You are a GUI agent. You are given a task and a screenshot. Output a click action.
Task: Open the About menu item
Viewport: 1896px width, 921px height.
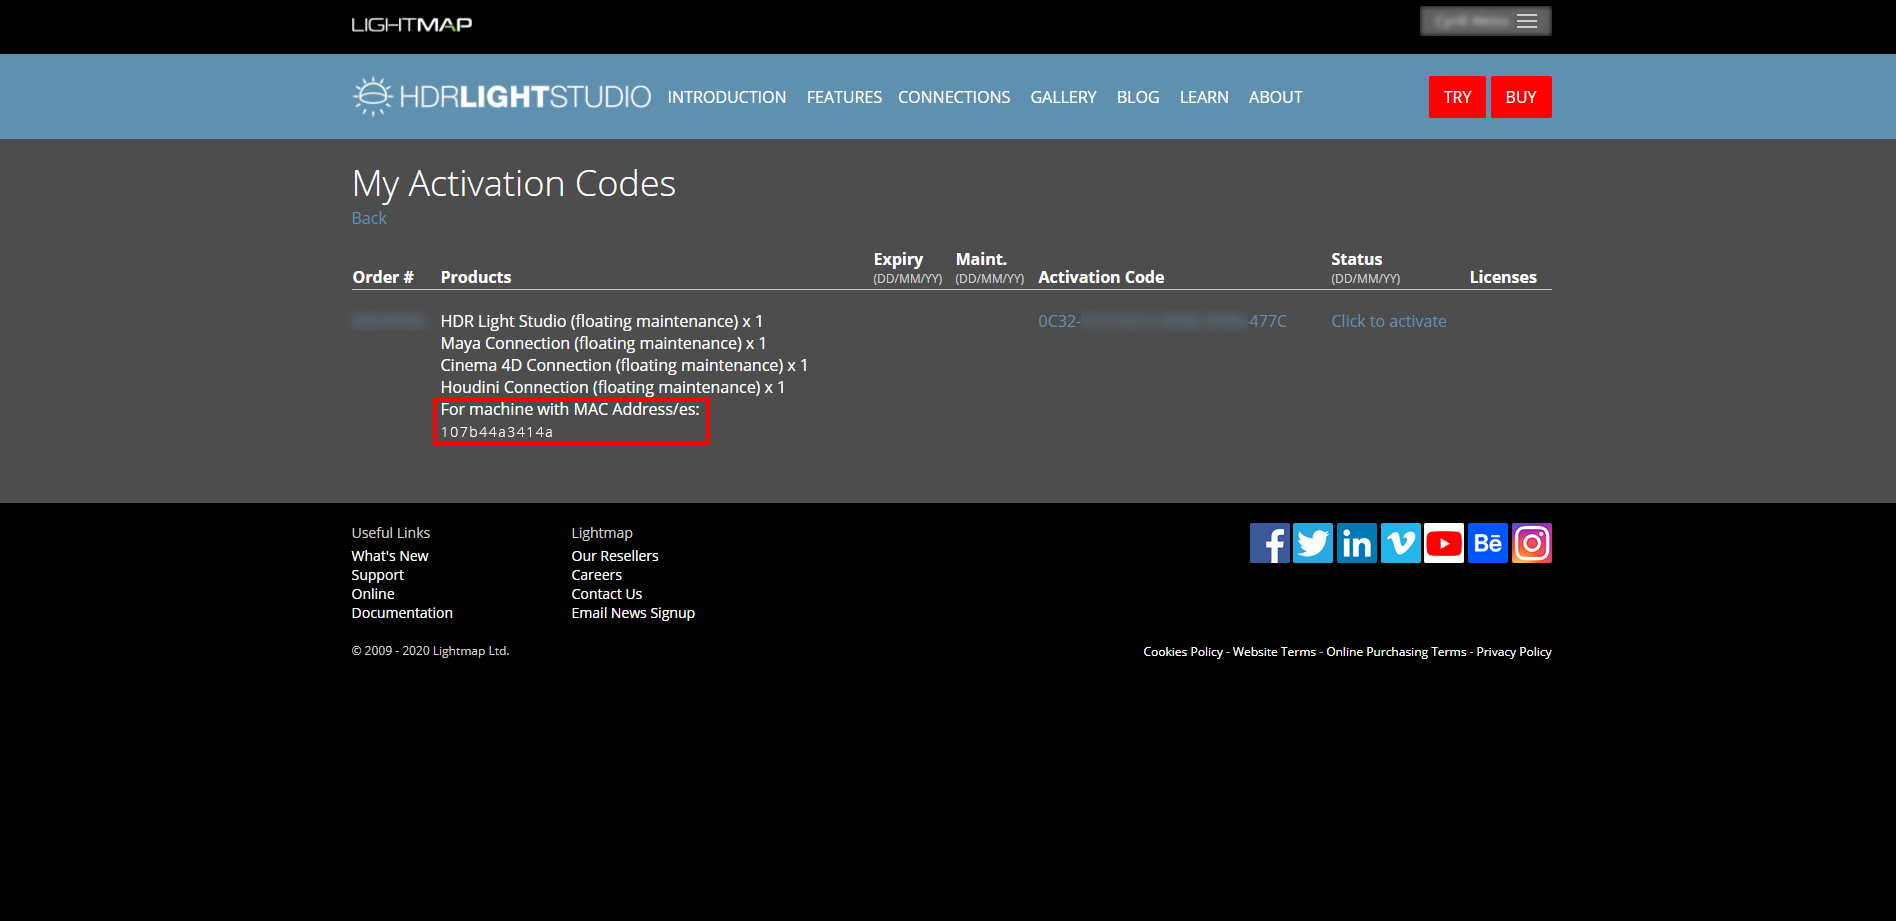[1276, 97]
